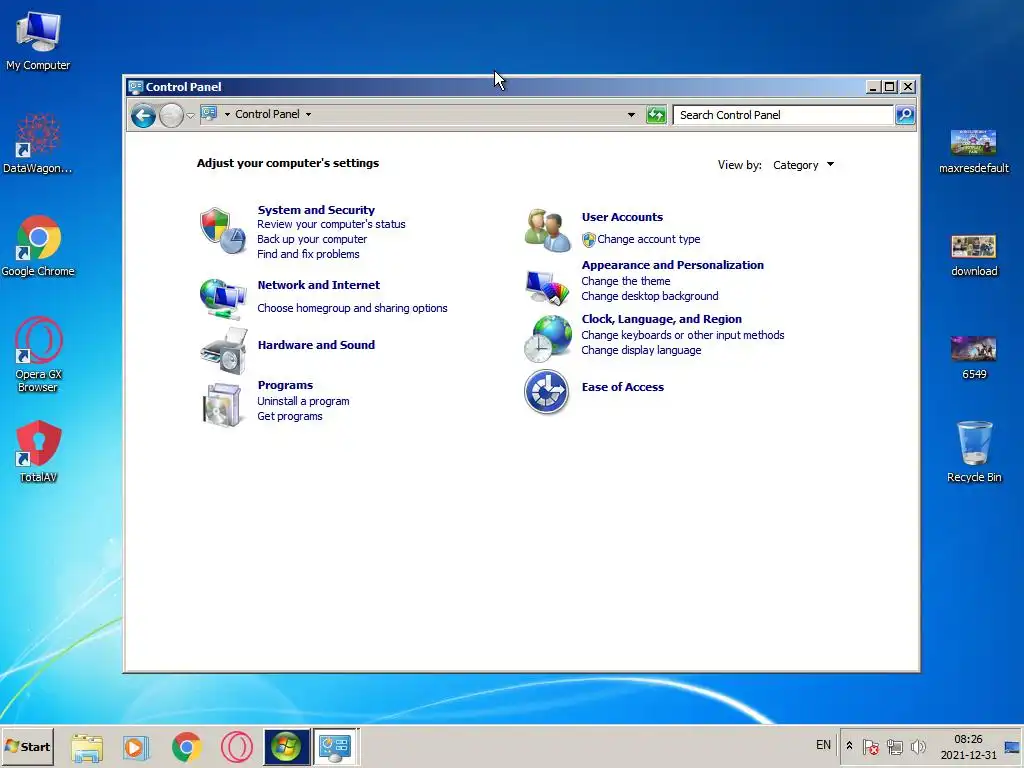Refresh the Control Panel address bar
Viewport: 1024px width, 768px height.
(656, 115)
